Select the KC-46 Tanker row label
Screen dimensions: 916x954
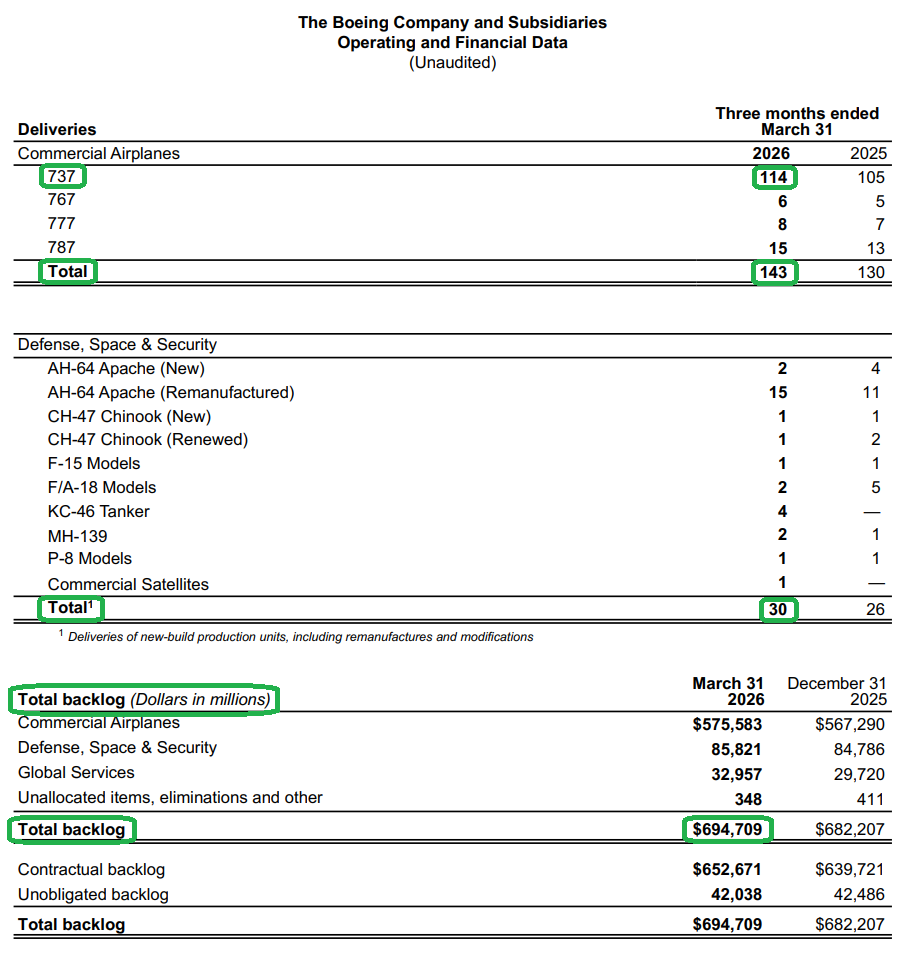tap(98, 512)
